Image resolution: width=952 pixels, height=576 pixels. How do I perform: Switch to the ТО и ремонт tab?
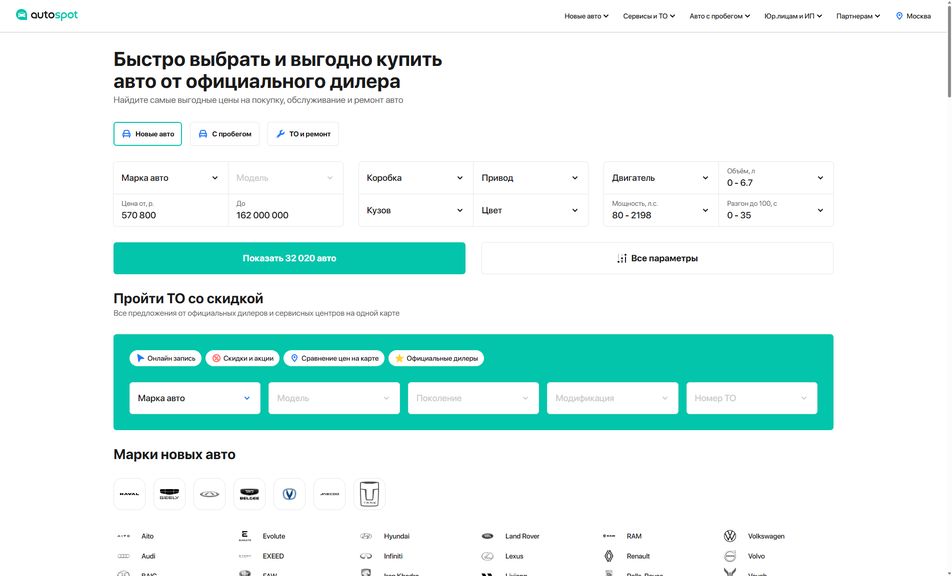point(303,134)
